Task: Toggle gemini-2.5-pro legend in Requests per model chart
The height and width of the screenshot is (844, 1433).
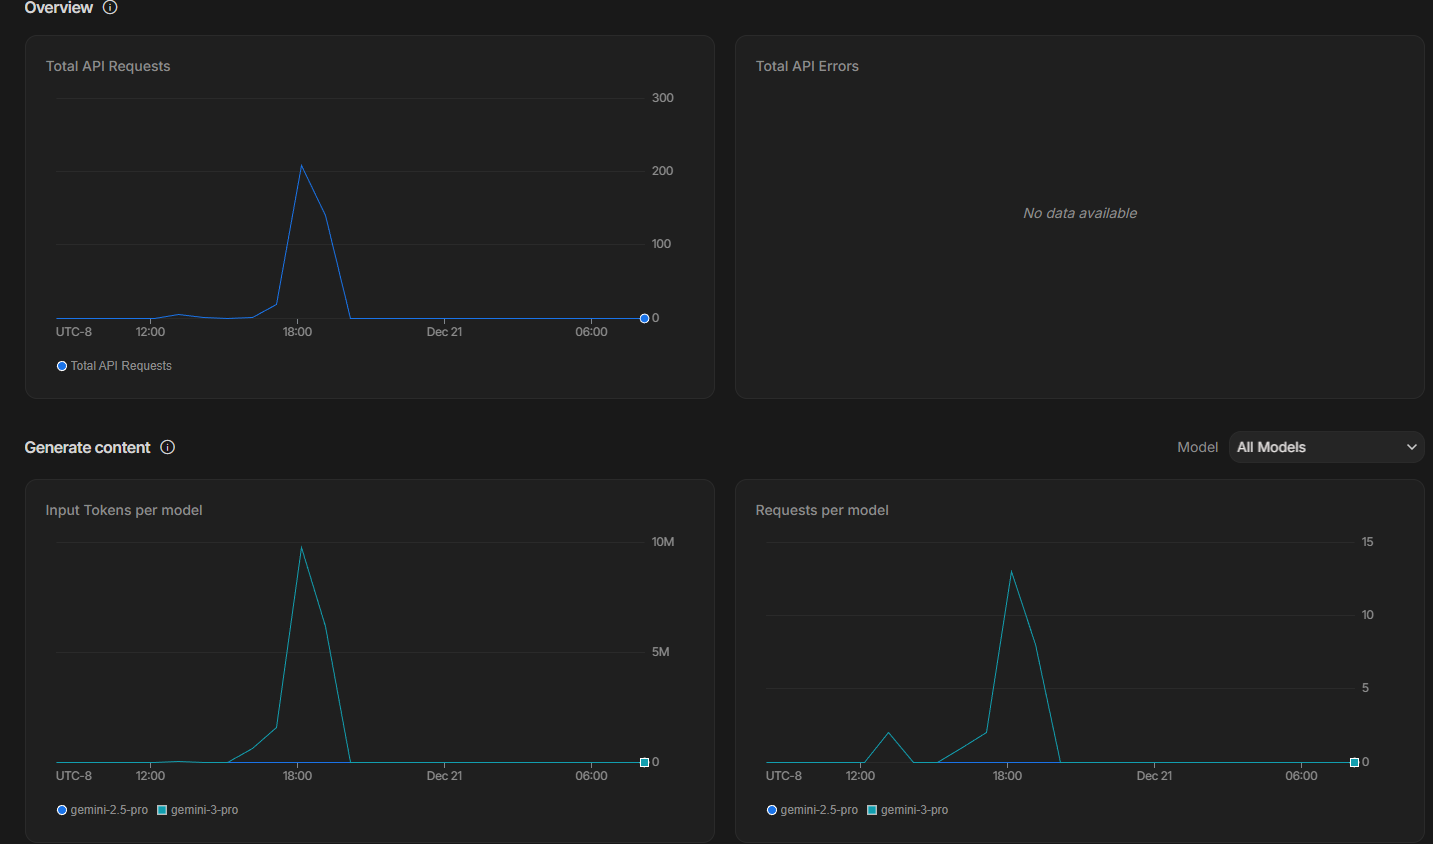Action: click(x=812, y=810)
